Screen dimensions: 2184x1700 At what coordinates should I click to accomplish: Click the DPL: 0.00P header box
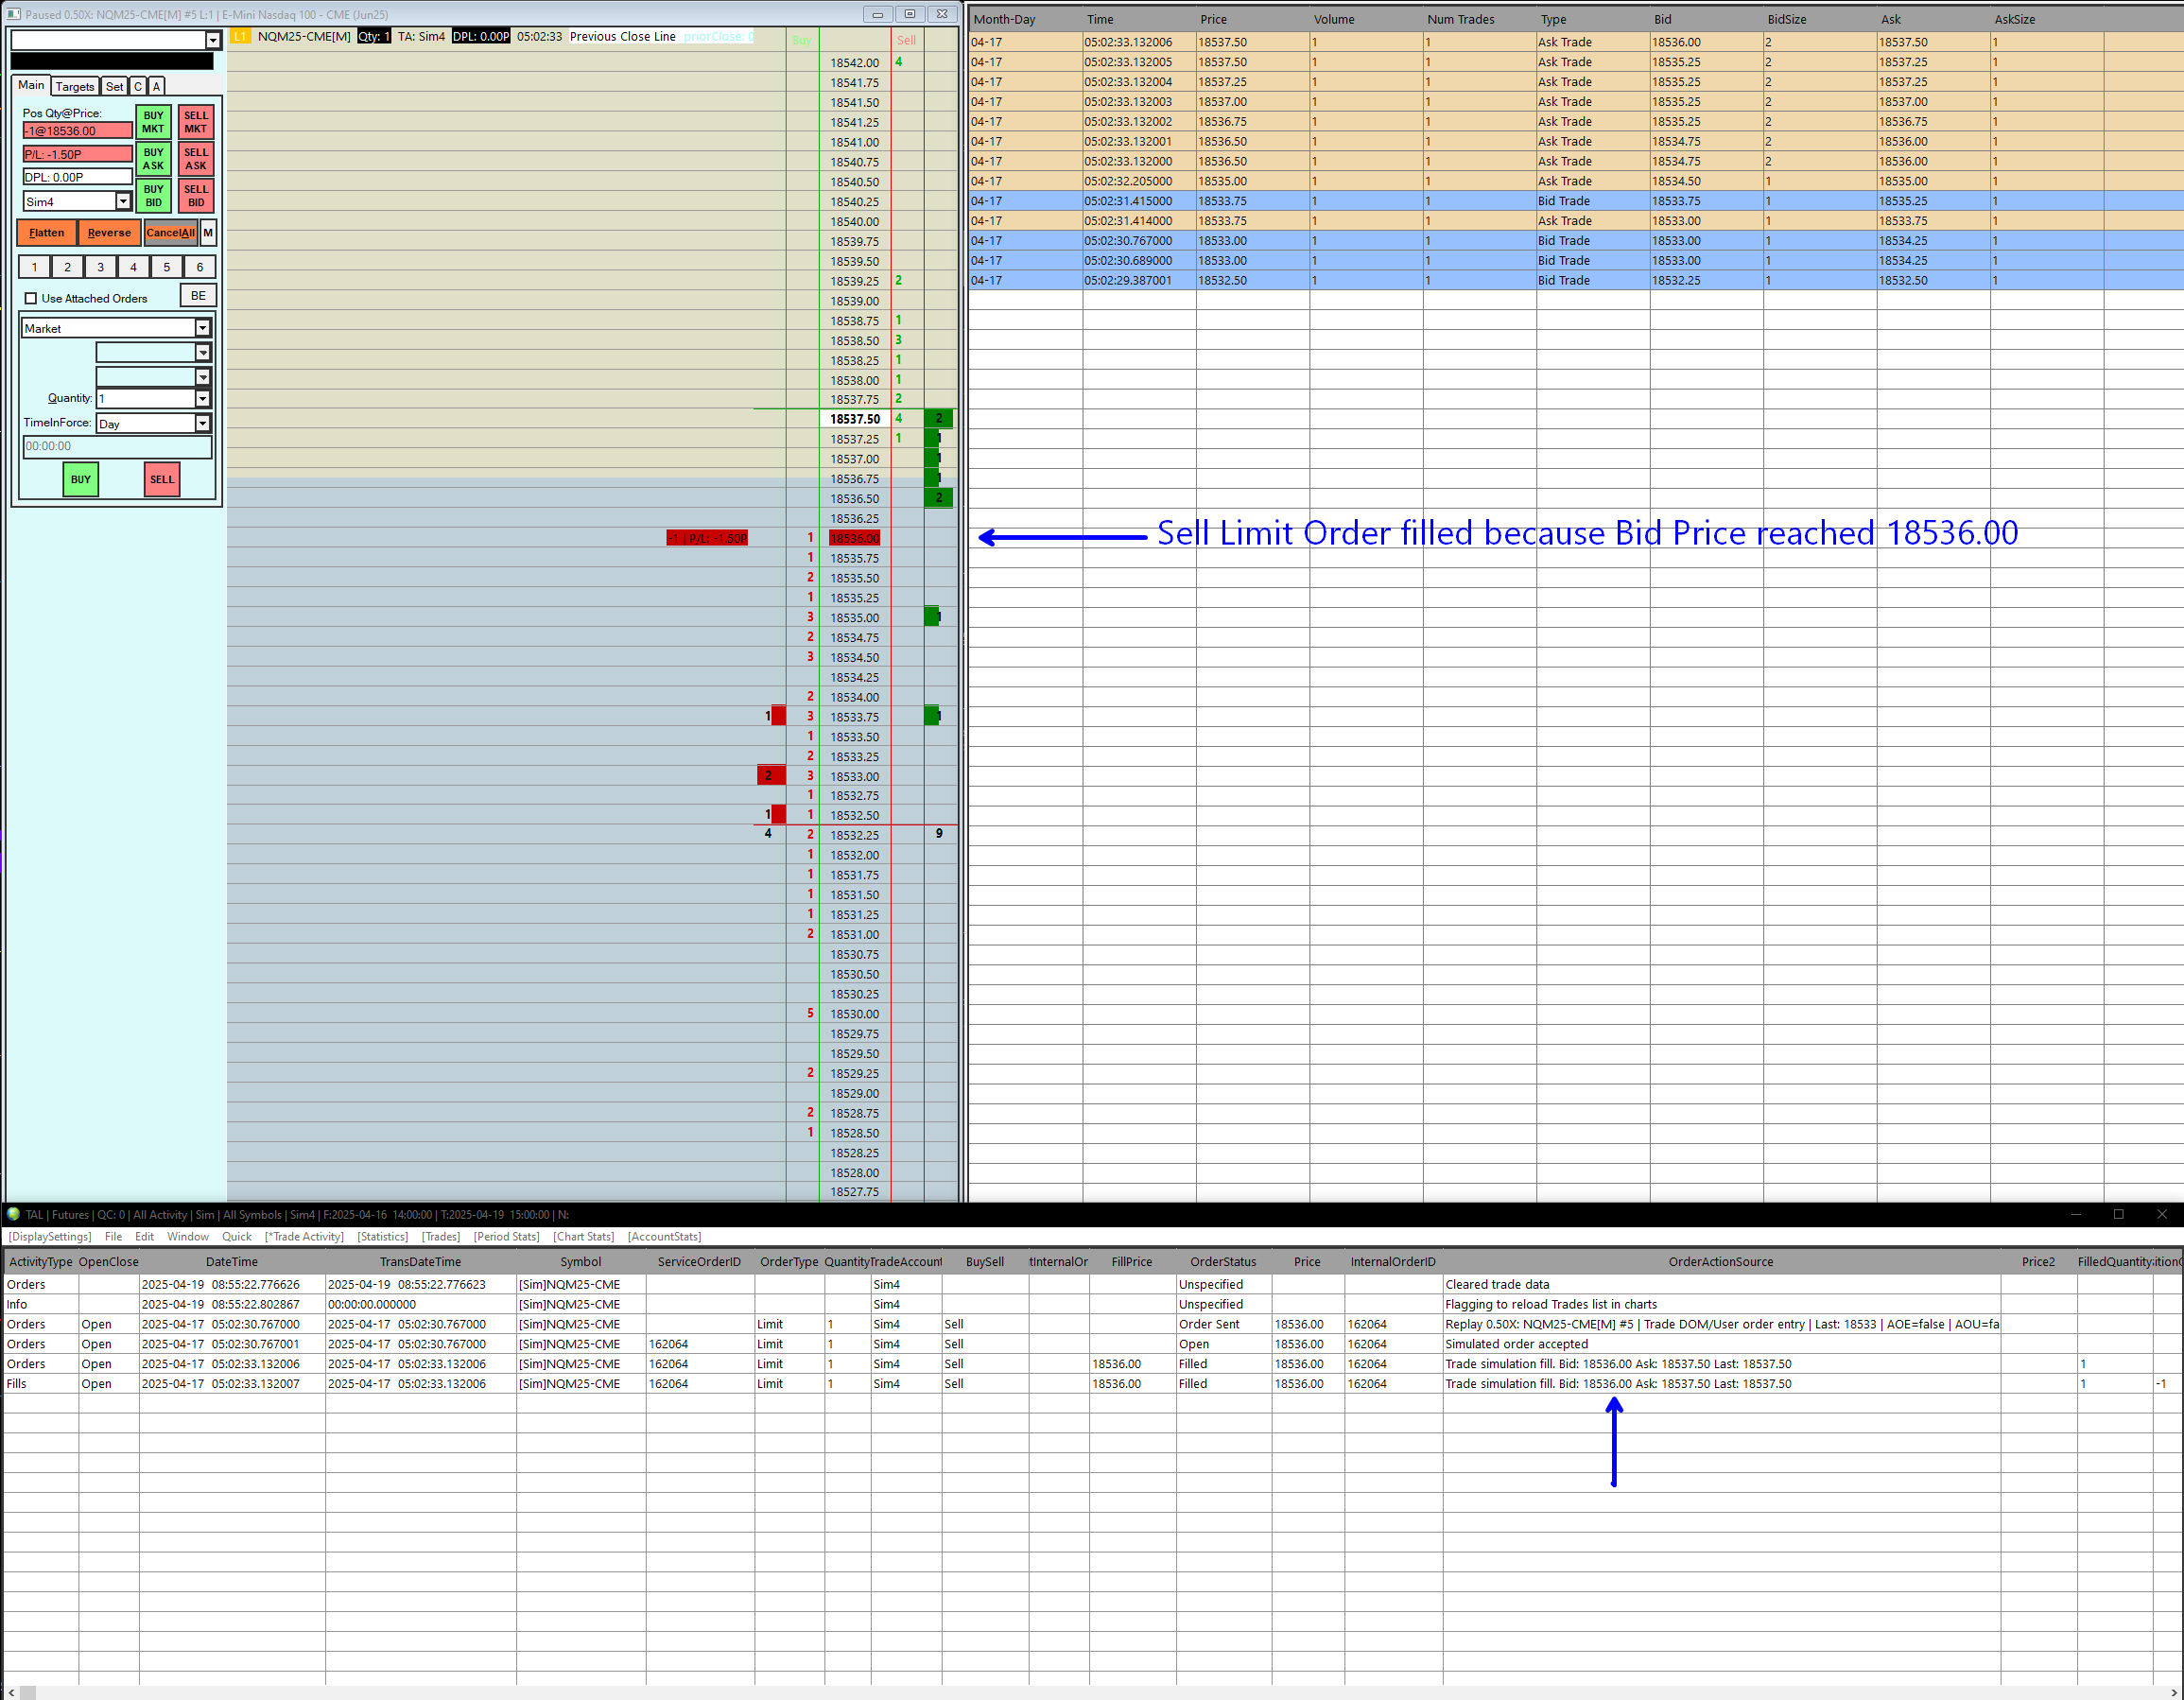(x=480, y=37)
